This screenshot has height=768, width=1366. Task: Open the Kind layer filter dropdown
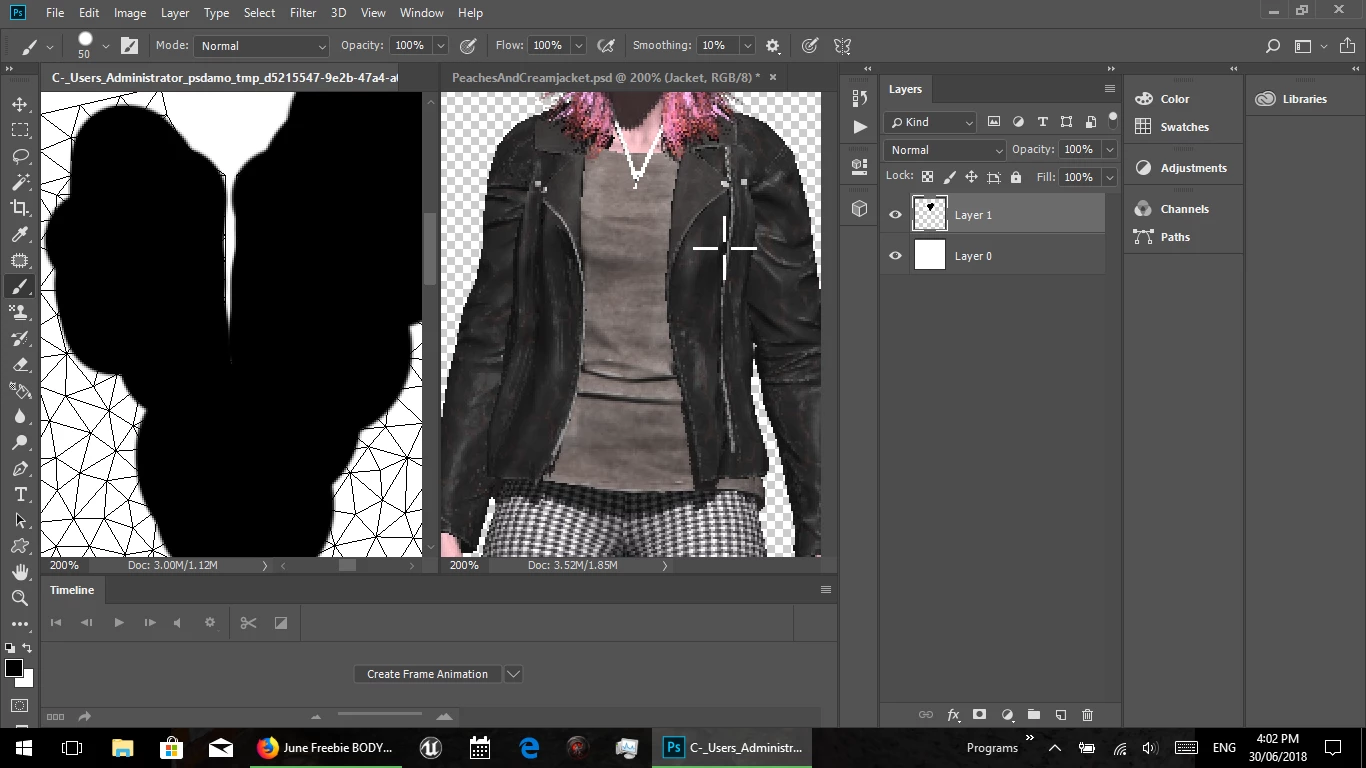click(x=930, y=122)
